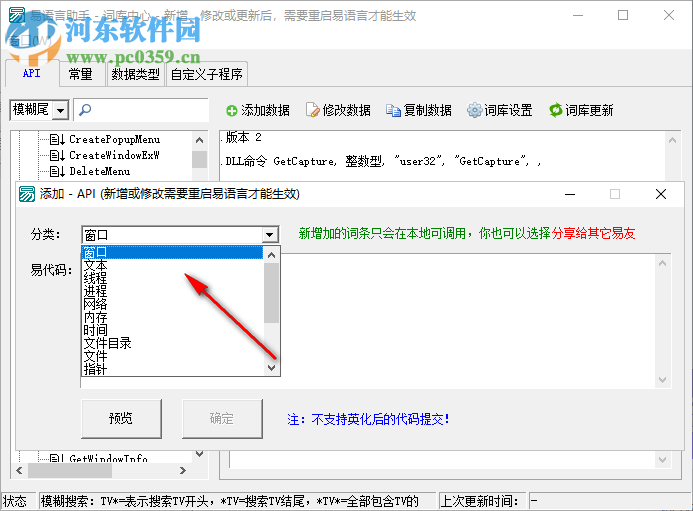Screen dimensions: 693x511
Task: Click the red 分享给其它易友 link
Action: tap(594, 233)
